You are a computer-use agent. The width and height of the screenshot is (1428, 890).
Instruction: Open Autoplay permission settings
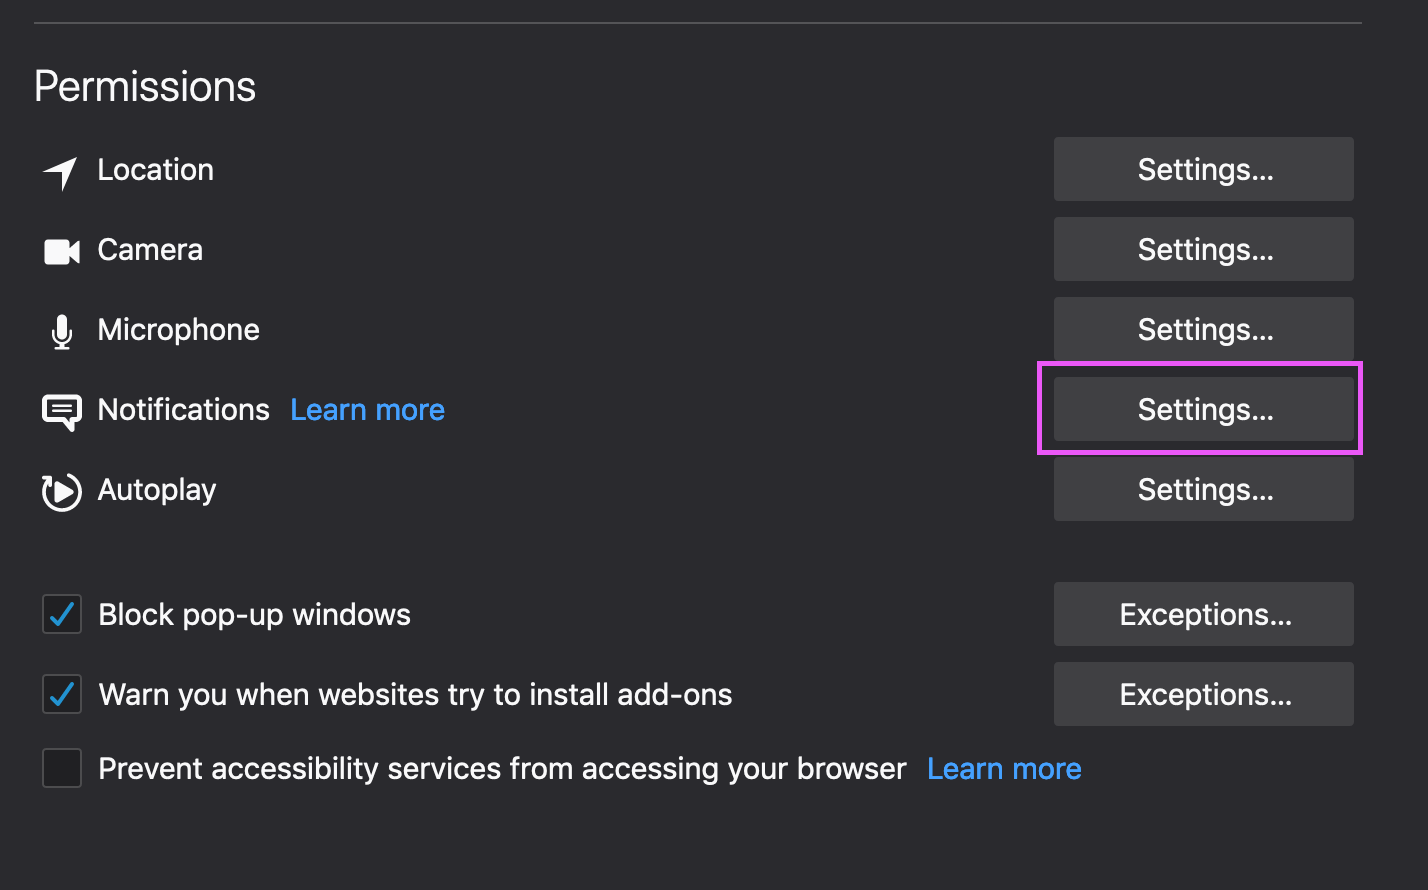[x=1203, y=490]
